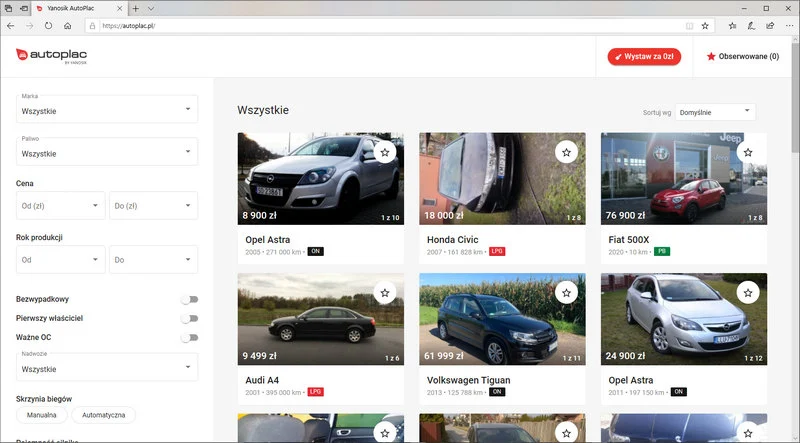Toggle the Pierwszy właściciel switch
Screen dimensions: 800x443
pos(189,318)
